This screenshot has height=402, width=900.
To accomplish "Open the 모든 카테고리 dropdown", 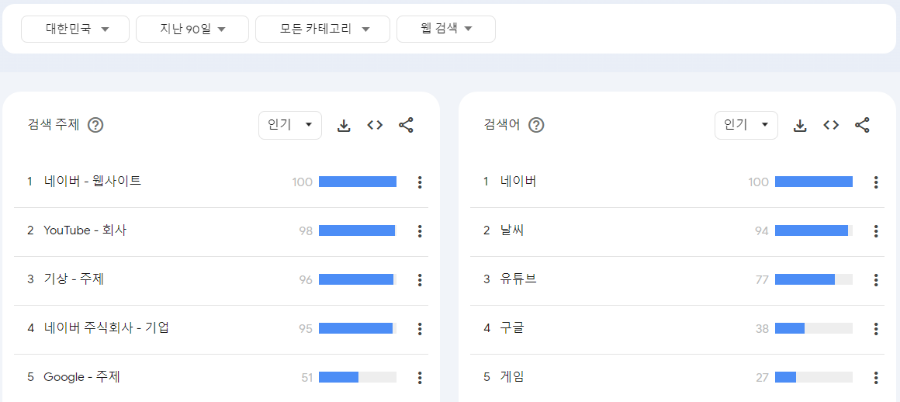I will [x=323, y=29].
